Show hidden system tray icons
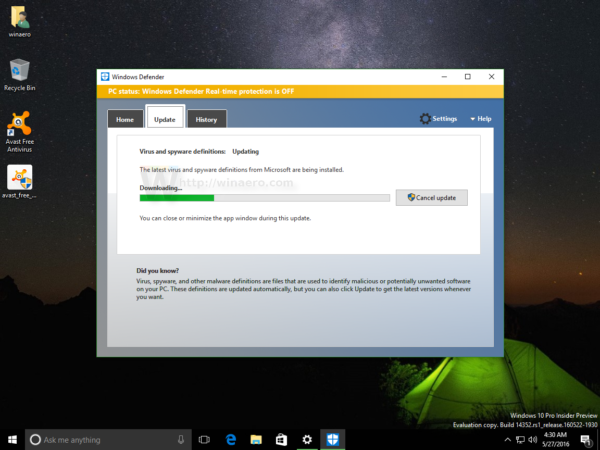Image resolution: width=600 pixels, height=450 pixels. point(507,440)
